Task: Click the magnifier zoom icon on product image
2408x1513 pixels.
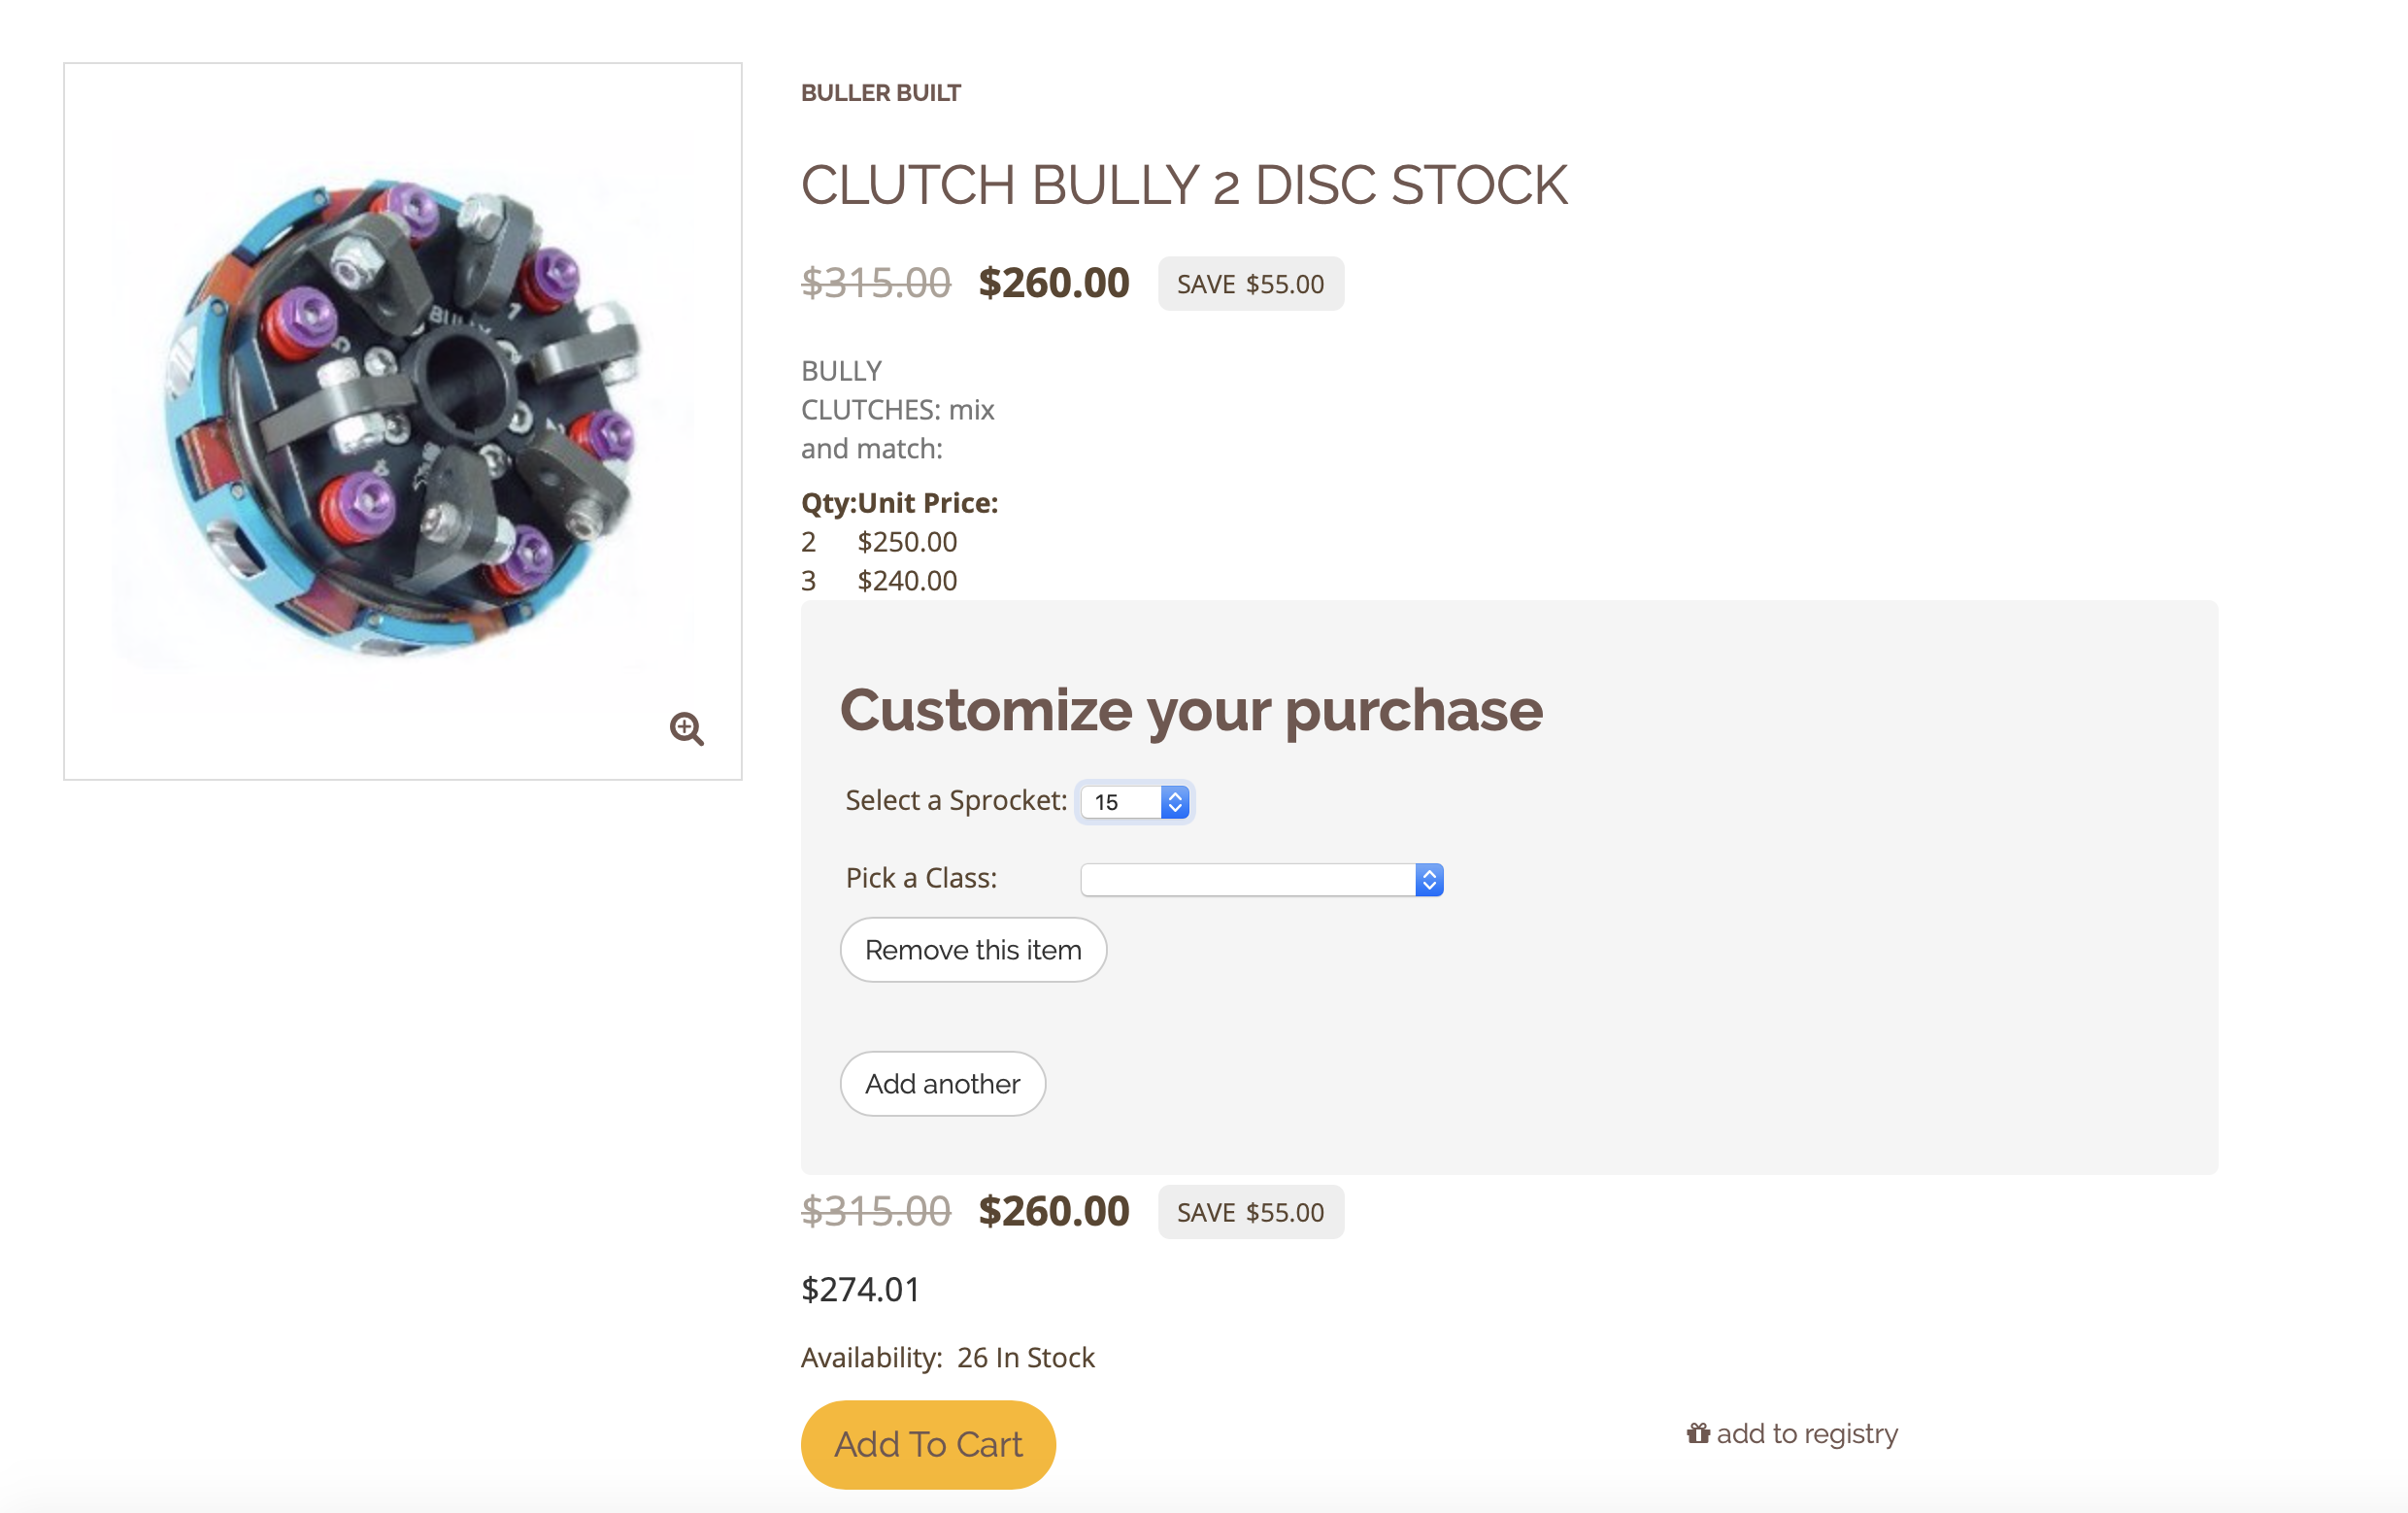Action: 686,728
